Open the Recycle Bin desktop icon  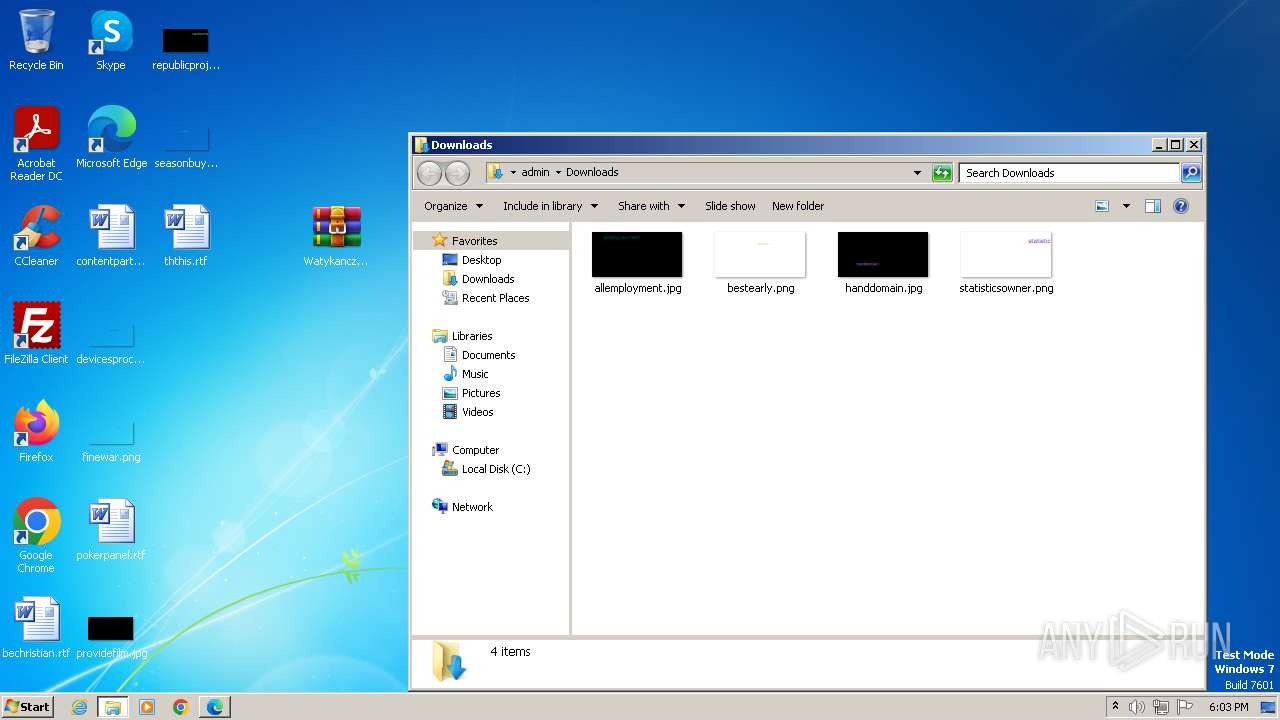coord(36,40)
